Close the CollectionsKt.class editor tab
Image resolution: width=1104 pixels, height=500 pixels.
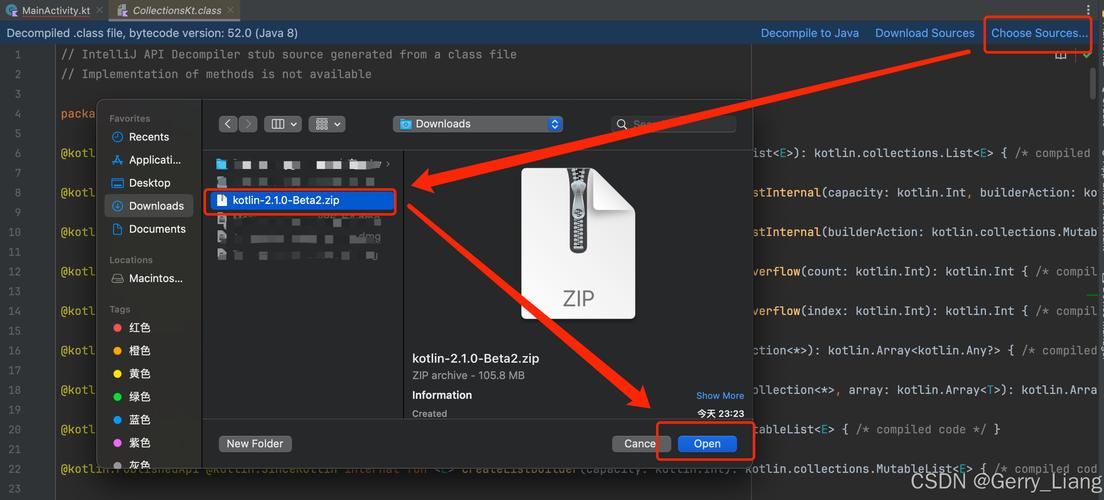tap(230, 11)
